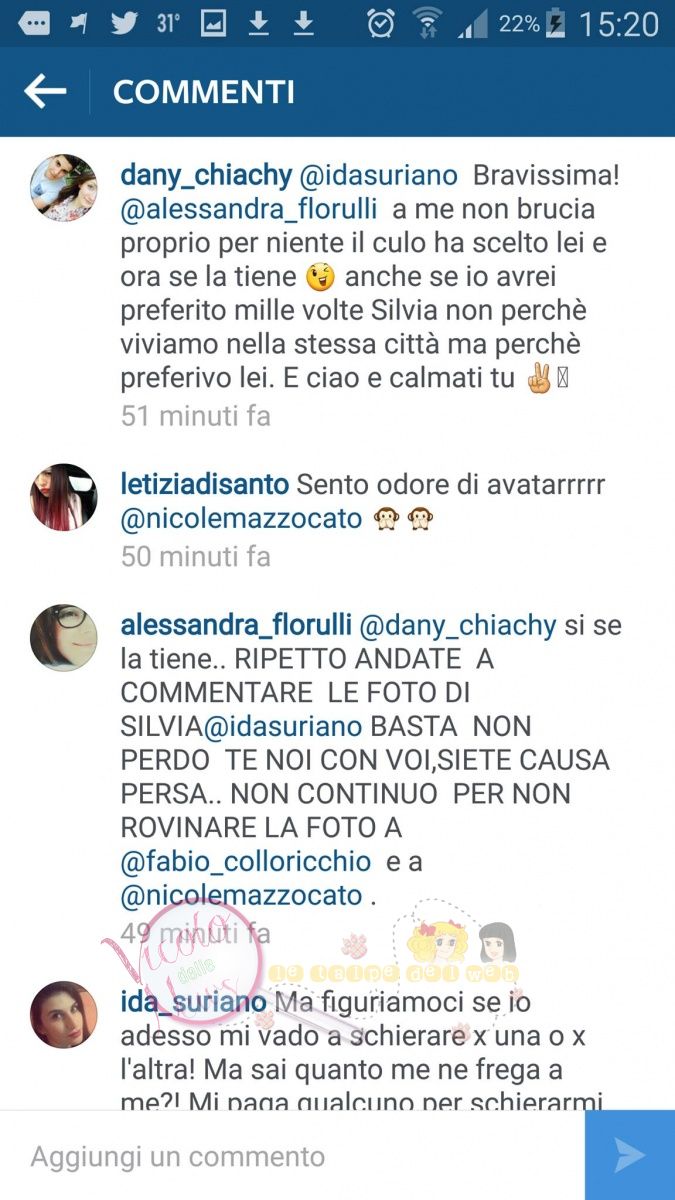Tap the back arrow in Commenti header

coord(44,92)
